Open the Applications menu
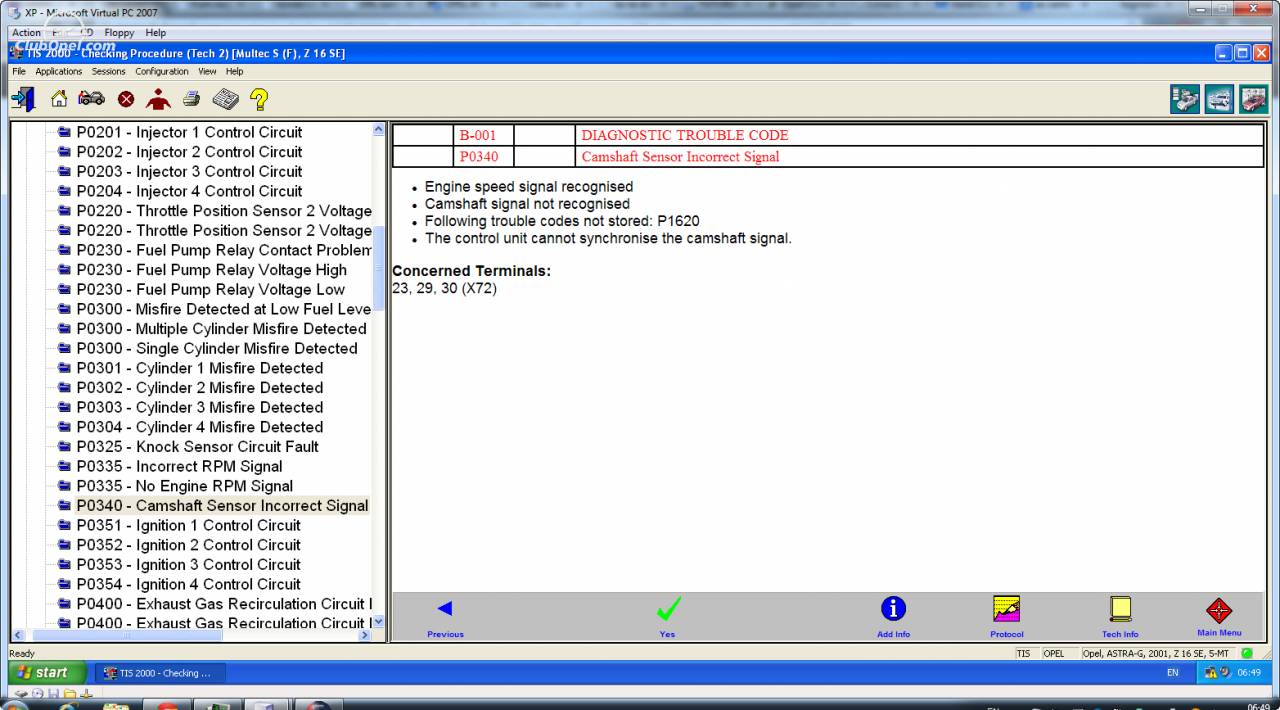 (x=59, y=72)
